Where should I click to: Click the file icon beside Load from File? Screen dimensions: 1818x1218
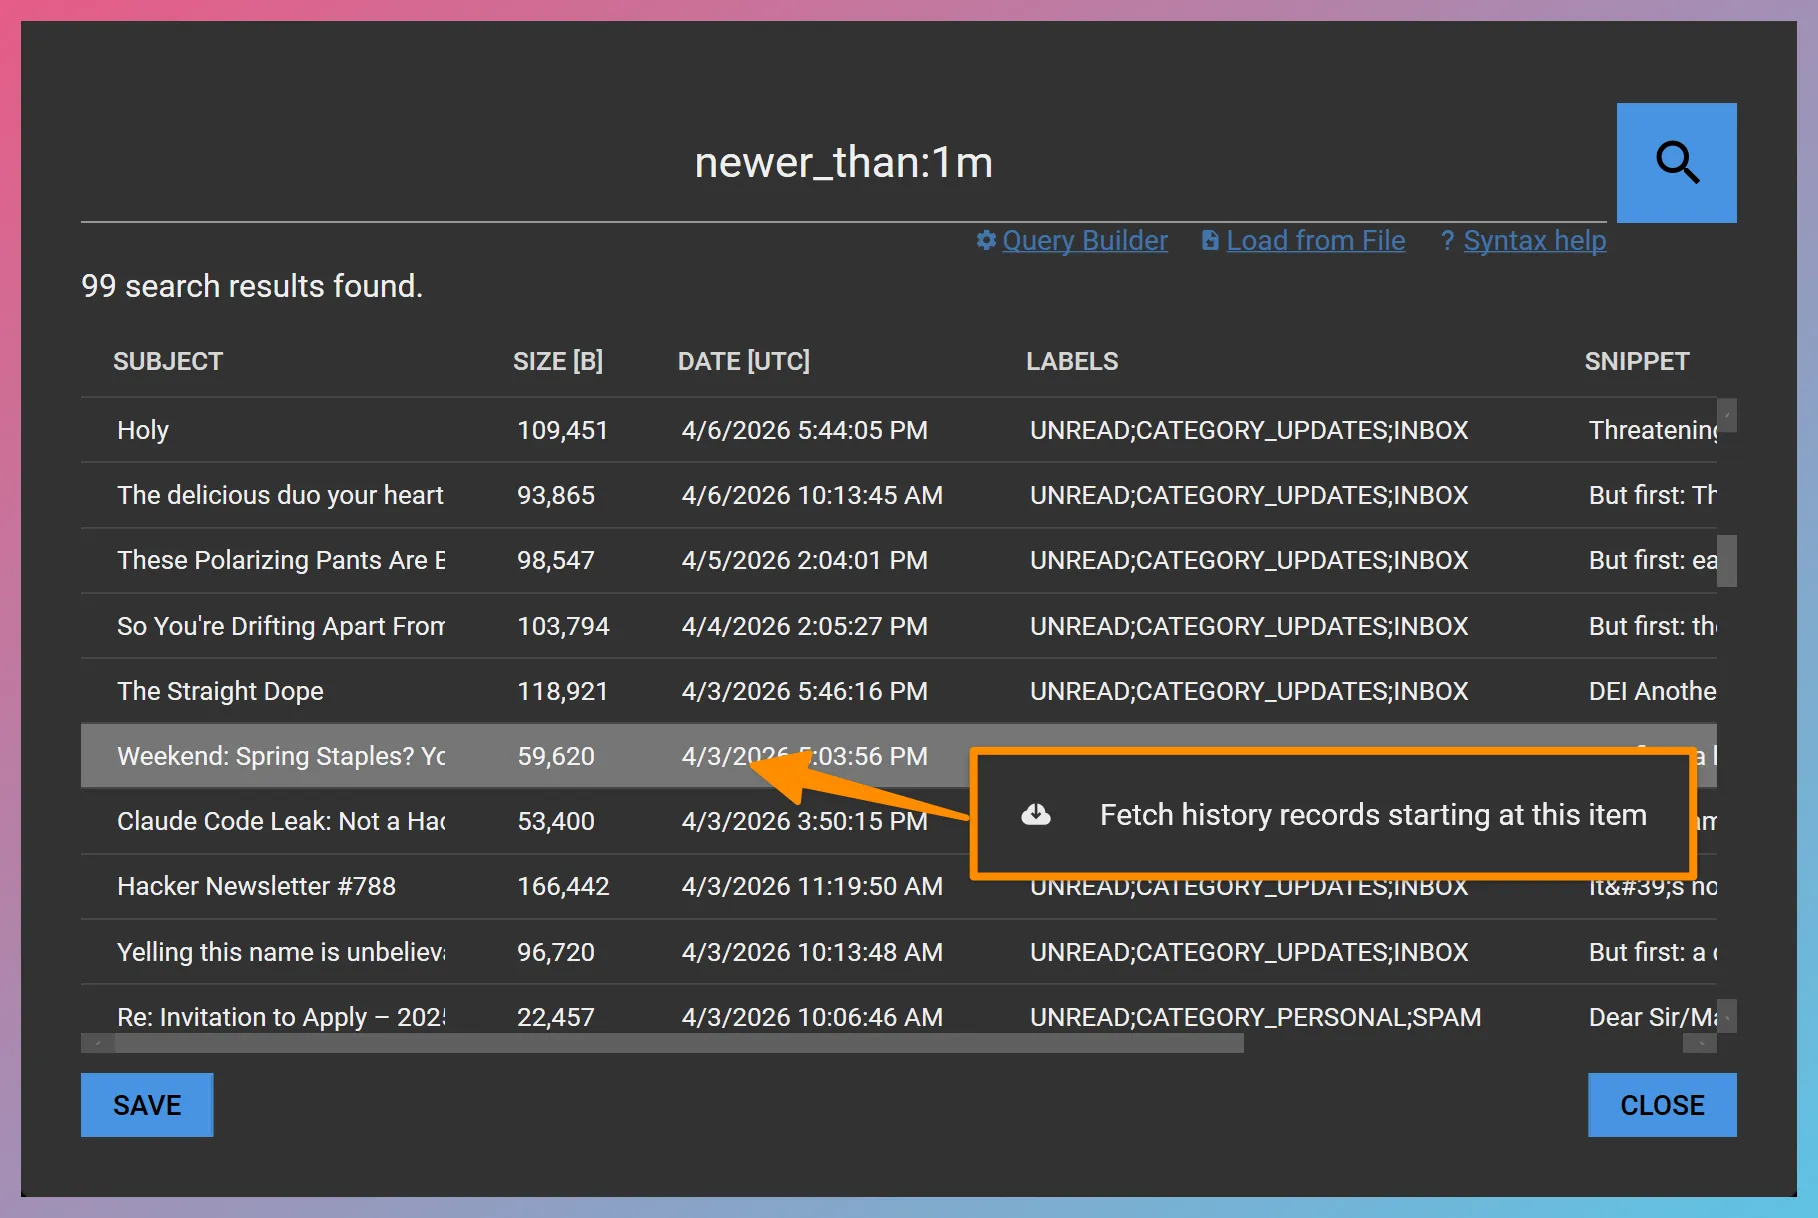[1209, 241]
